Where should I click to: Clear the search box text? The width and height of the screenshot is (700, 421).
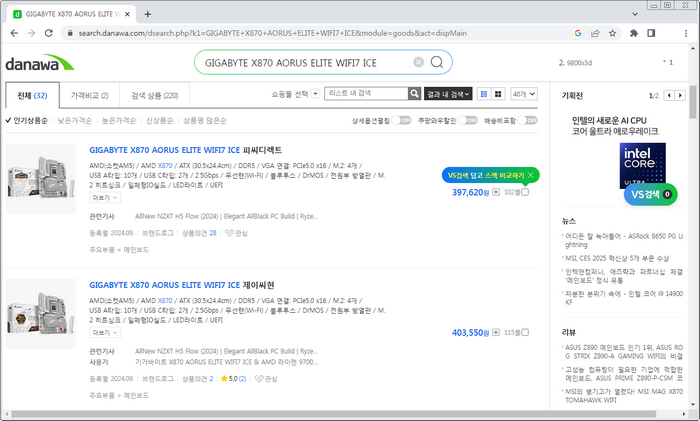pyautogui.click(x=418, y=62)
